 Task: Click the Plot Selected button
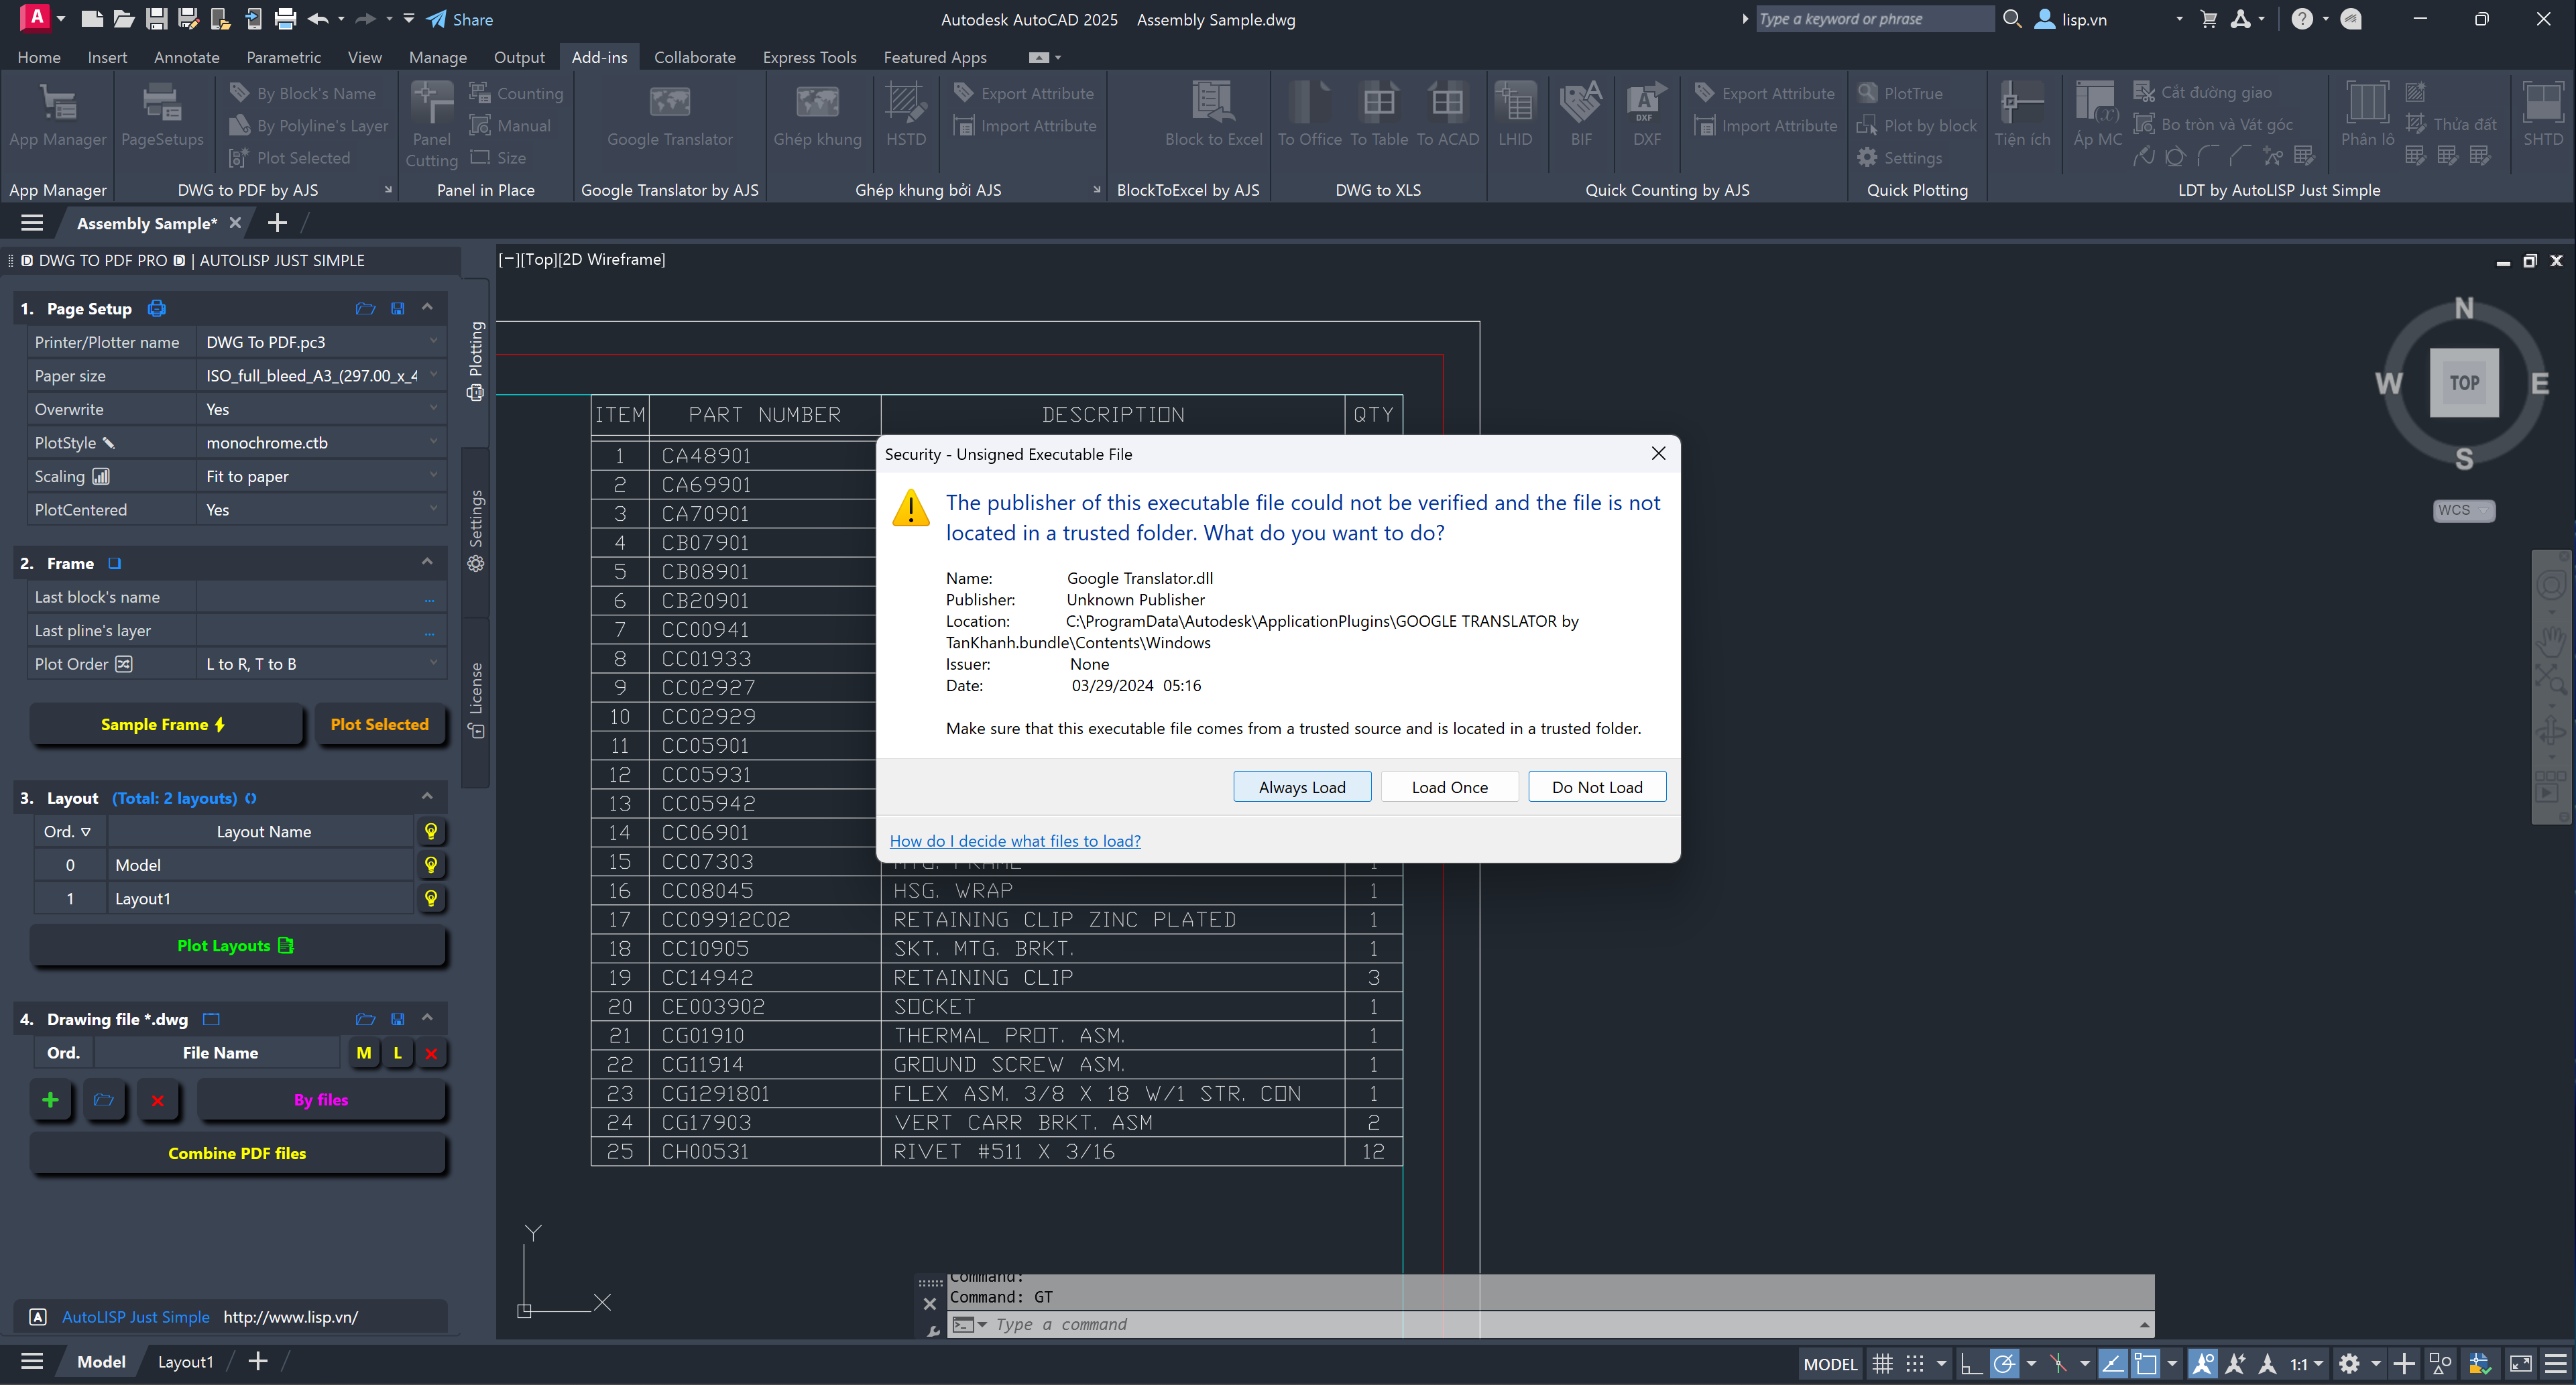click(379, 724)
